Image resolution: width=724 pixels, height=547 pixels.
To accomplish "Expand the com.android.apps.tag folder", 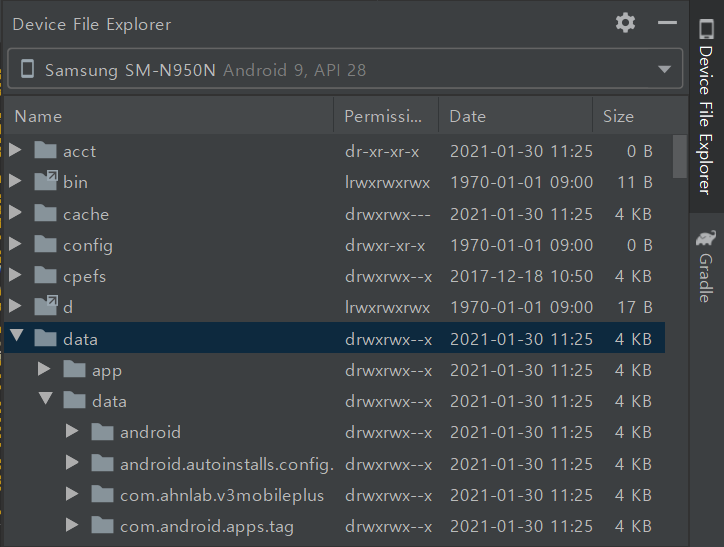I will tap(72, 525).
